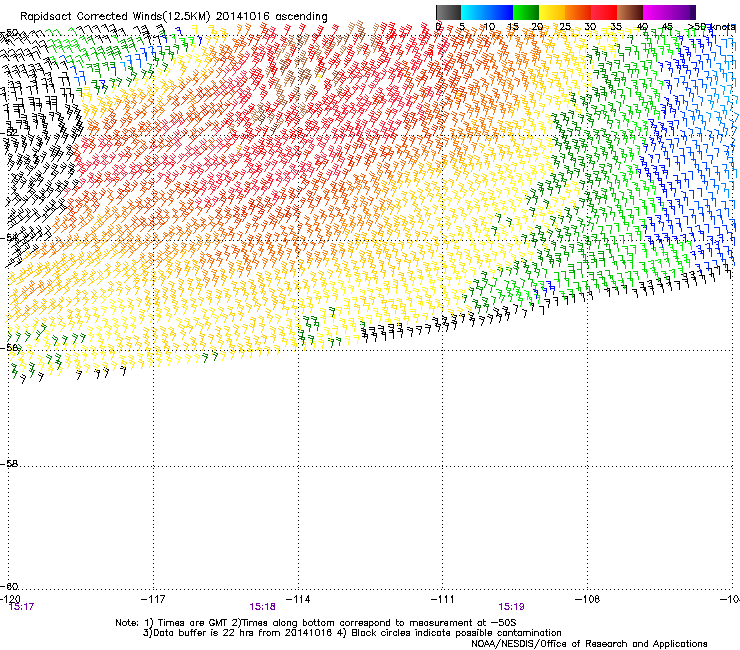Click the gray 0-5 knots legend swatch
740x650 pixels.
coord(448,12)
